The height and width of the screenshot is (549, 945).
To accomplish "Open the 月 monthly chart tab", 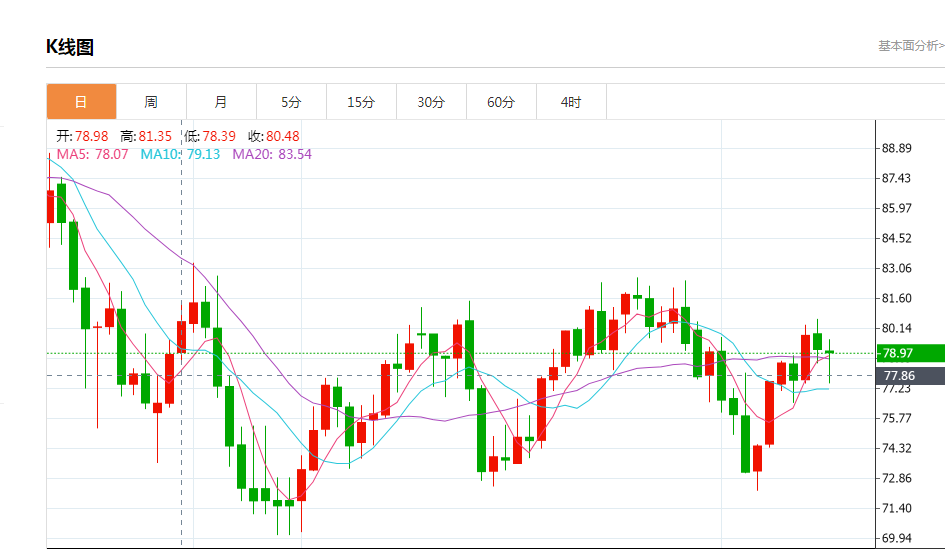I will click(x=221, y=102).
